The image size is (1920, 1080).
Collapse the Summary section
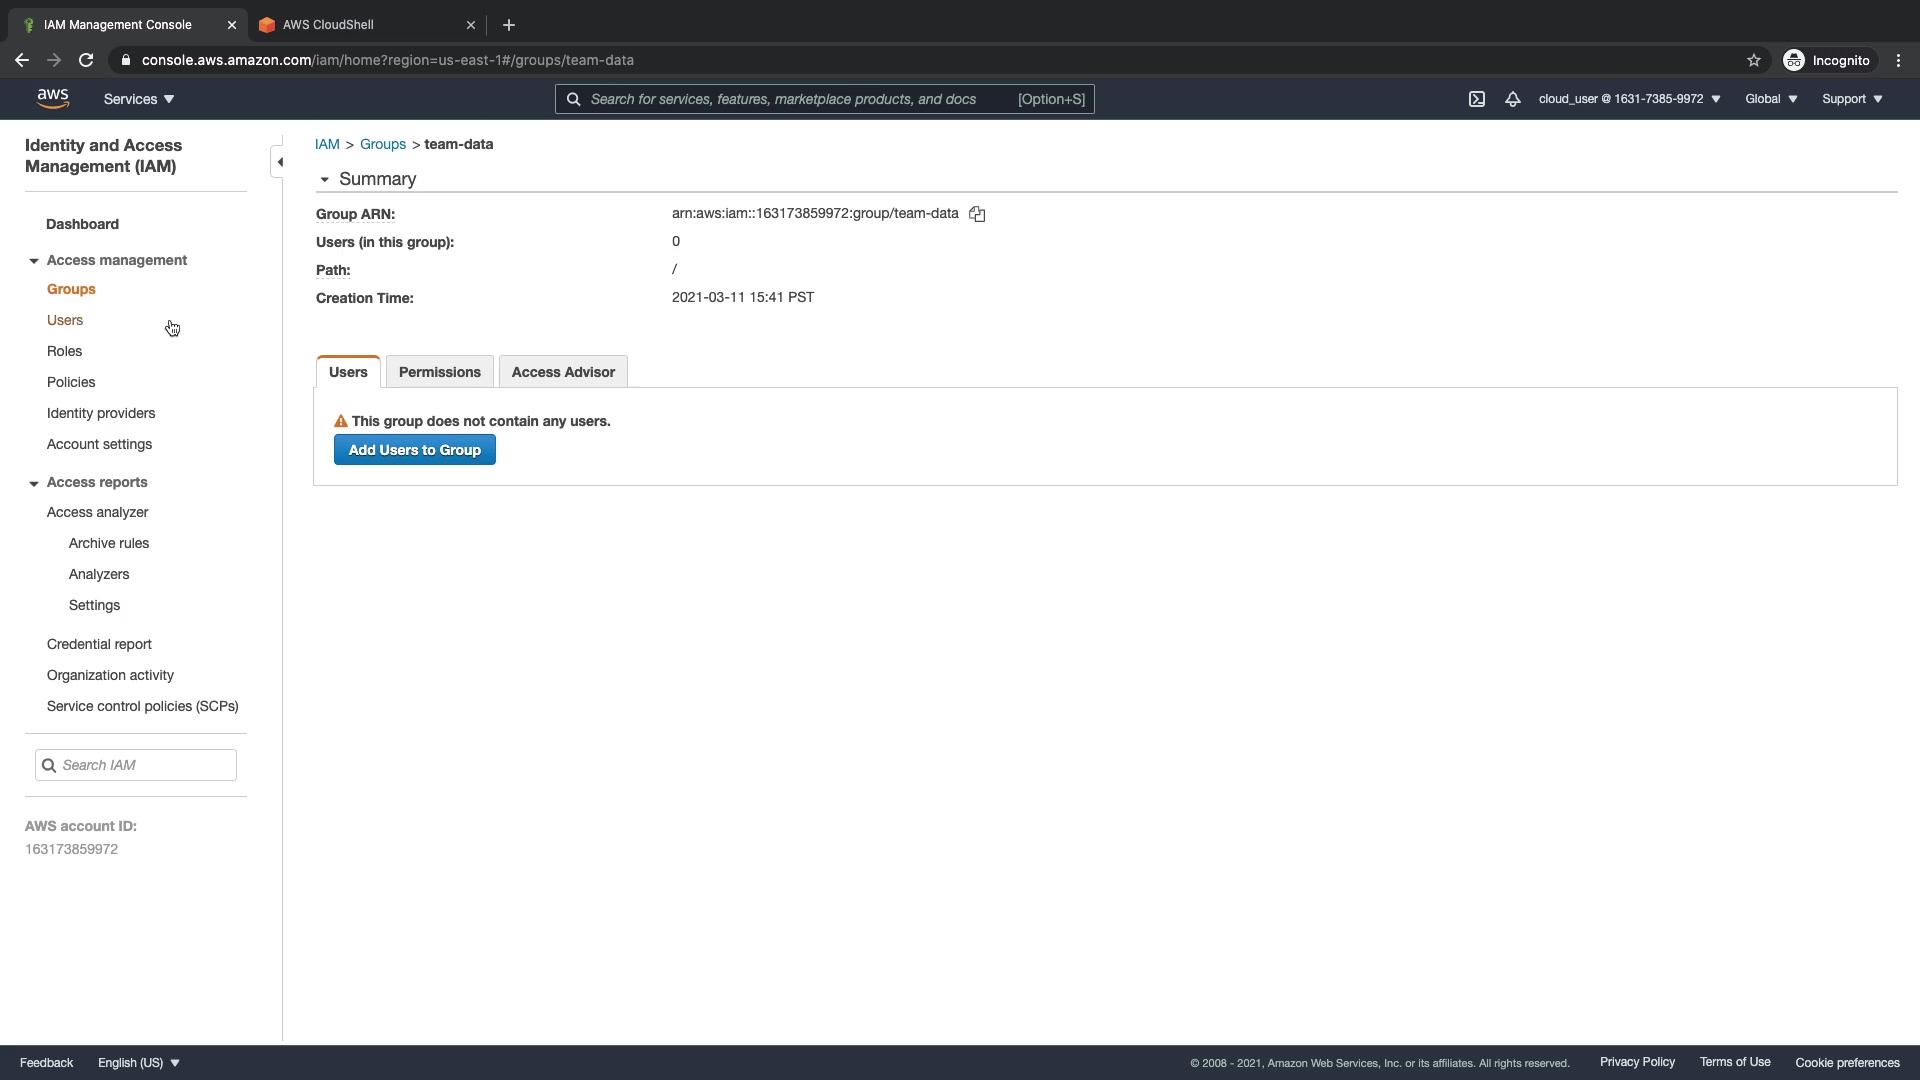325,180
